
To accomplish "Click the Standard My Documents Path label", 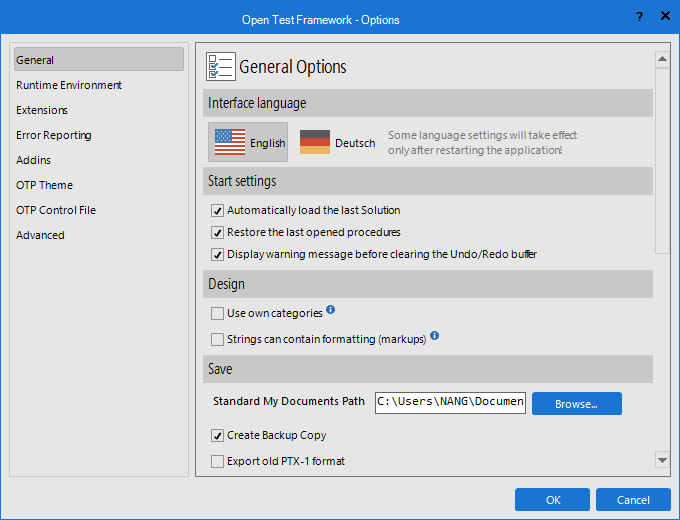I will click(x=288, y=401).
